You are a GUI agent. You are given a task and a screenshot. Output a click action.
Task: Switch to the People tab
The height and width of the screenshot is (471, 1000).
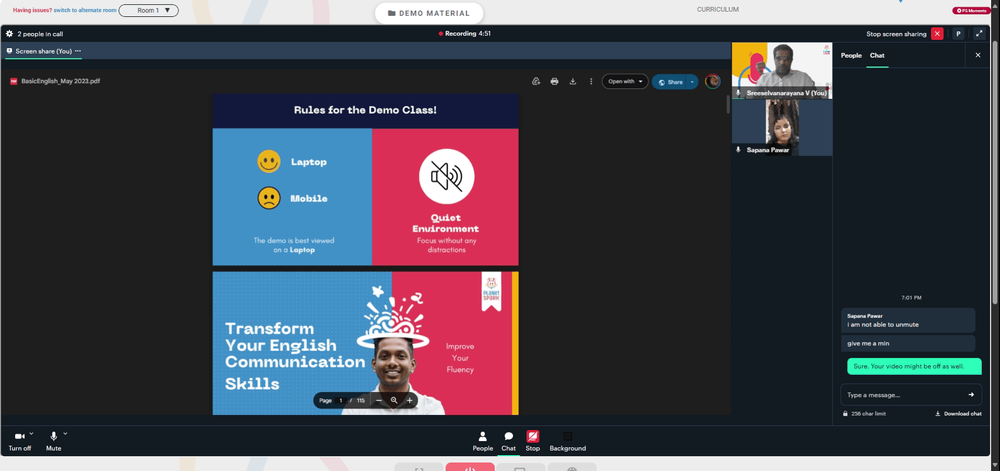point(851,55)
